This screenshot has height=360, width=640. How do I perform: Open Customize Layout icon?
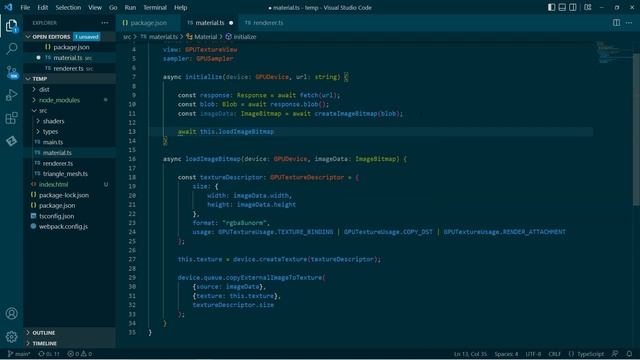coord(587,7)
